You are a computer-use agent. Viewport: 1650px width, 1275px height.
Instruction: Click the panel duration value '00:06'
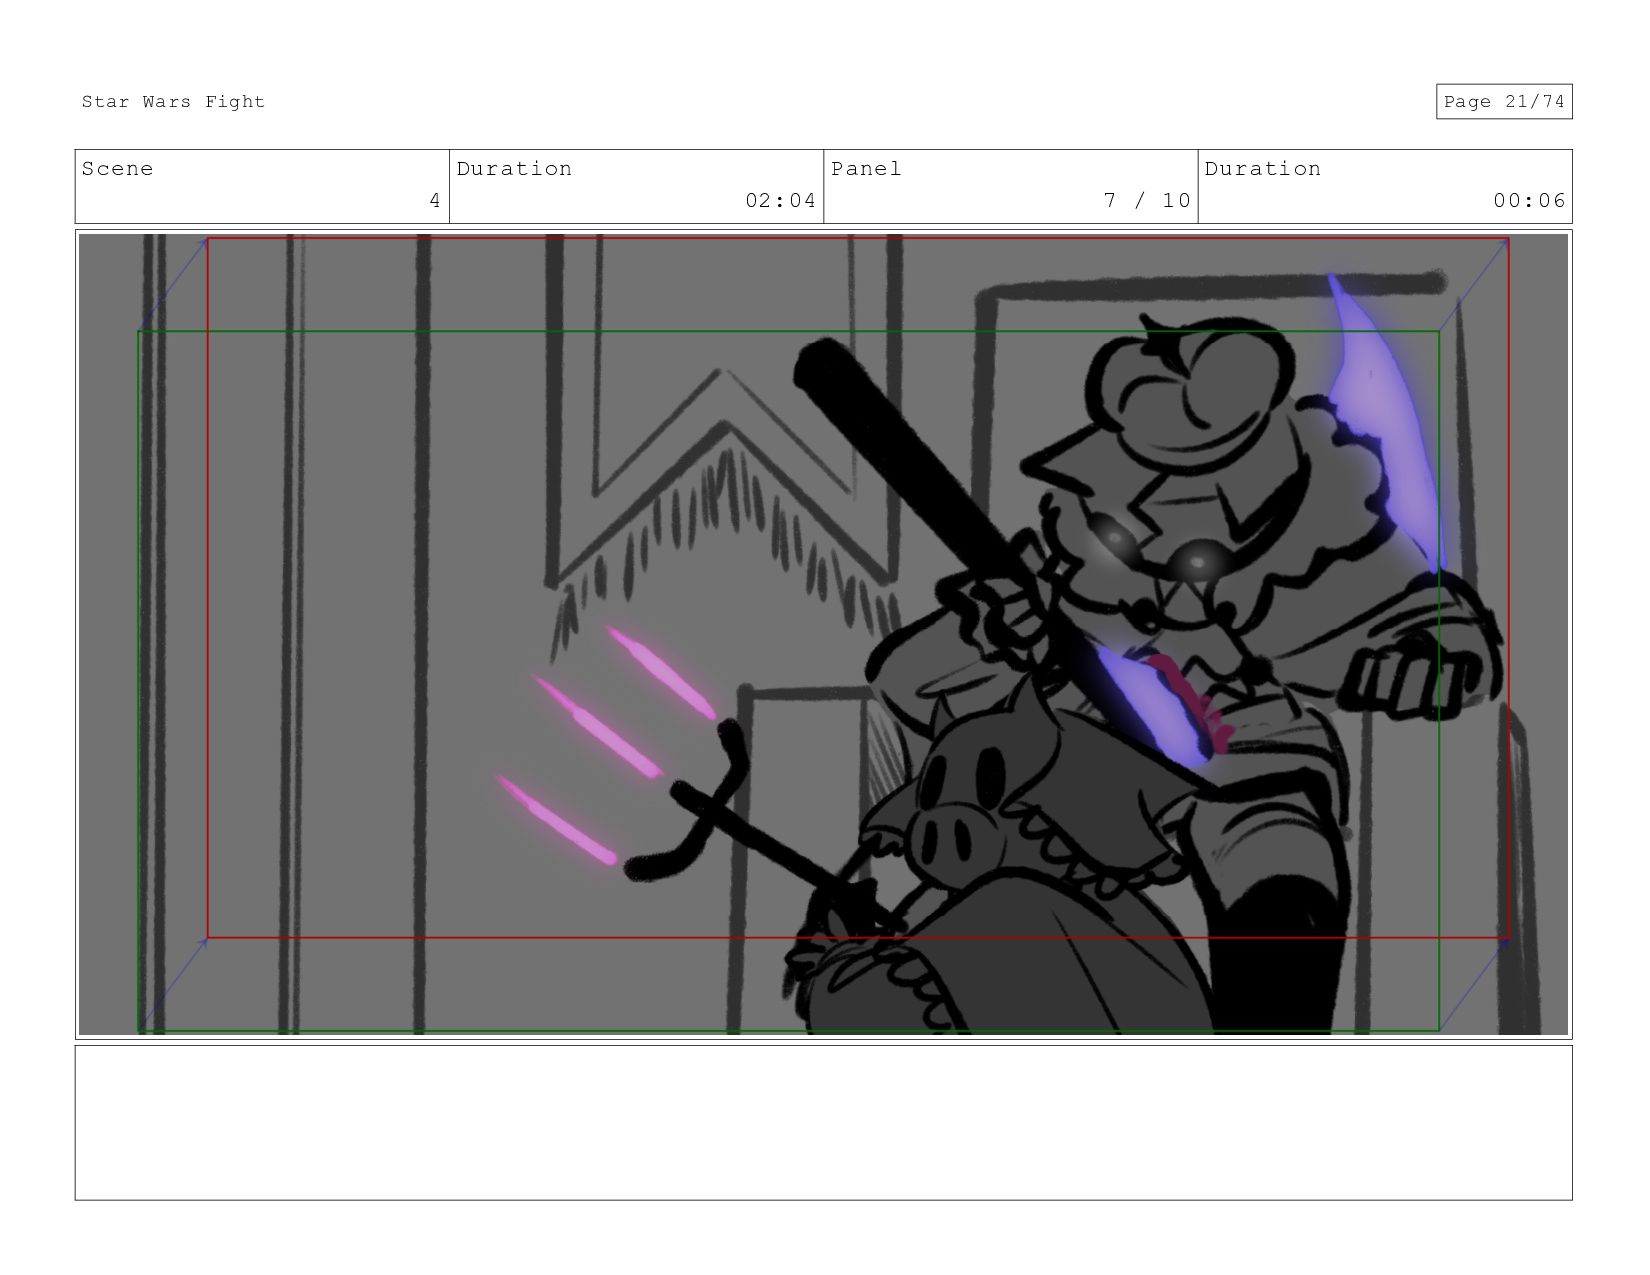click(1529, 201)
